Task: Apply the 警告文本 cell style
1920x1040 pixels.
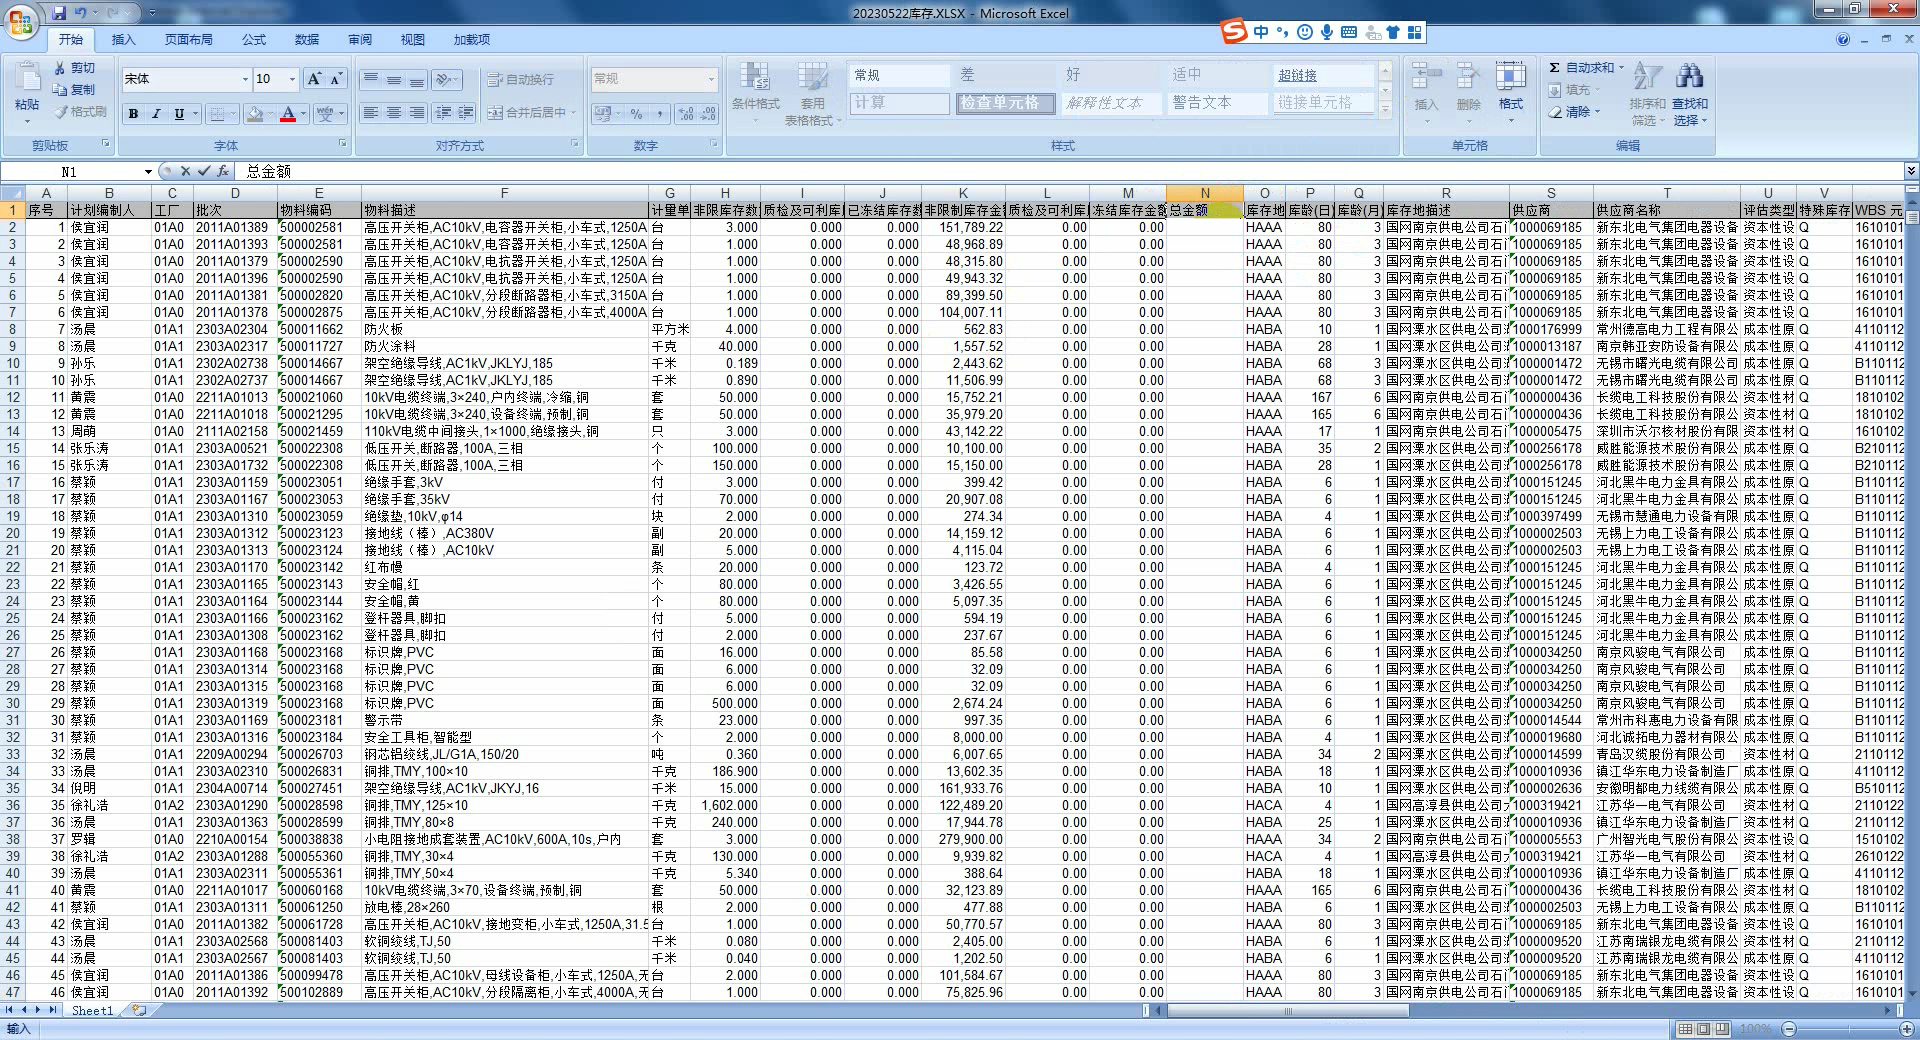Action: (1201, 103)
